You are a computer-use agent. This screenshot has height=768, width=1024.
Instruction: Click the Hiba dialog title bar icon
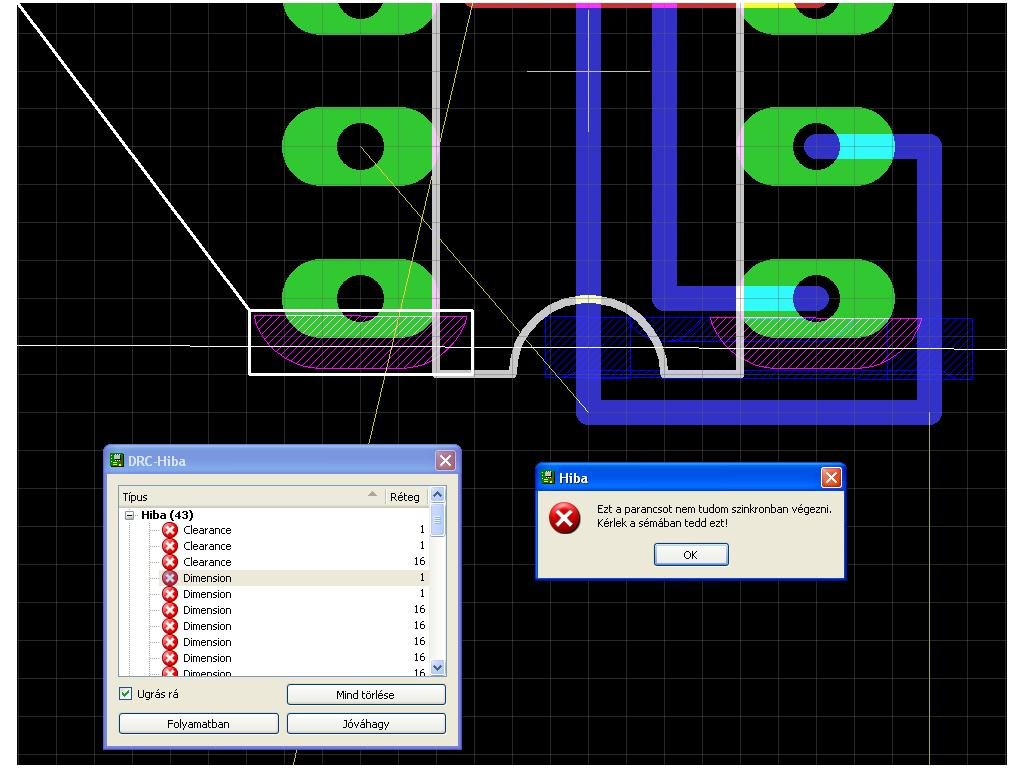[x=547, y=477]
